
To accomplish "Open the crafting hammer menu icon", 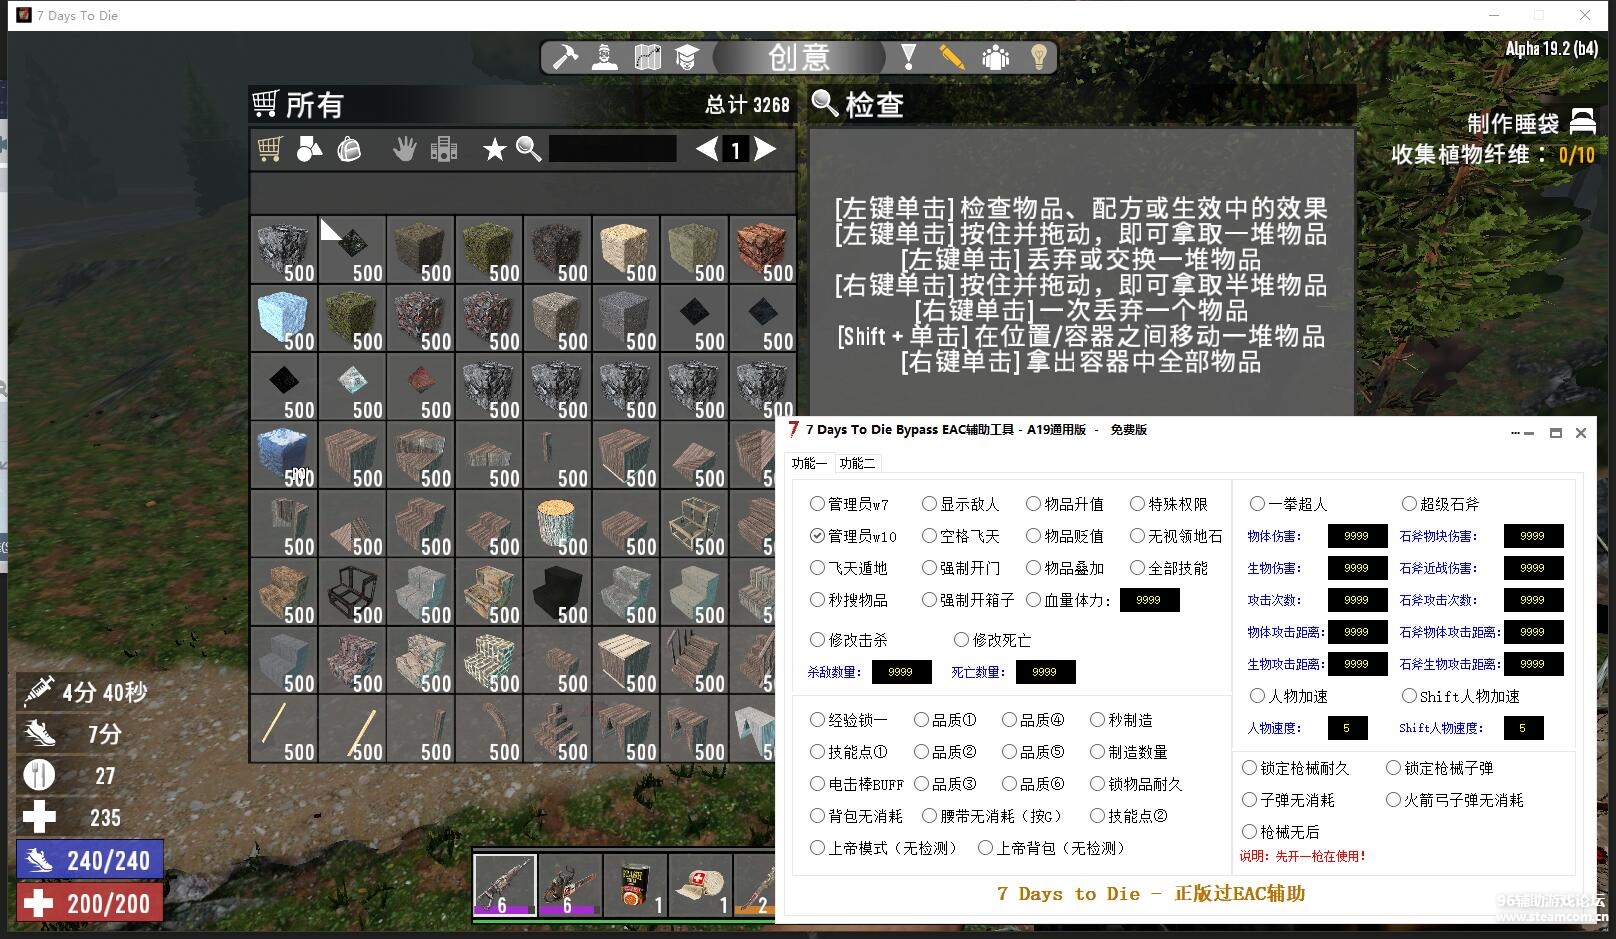I will (565, 57).
